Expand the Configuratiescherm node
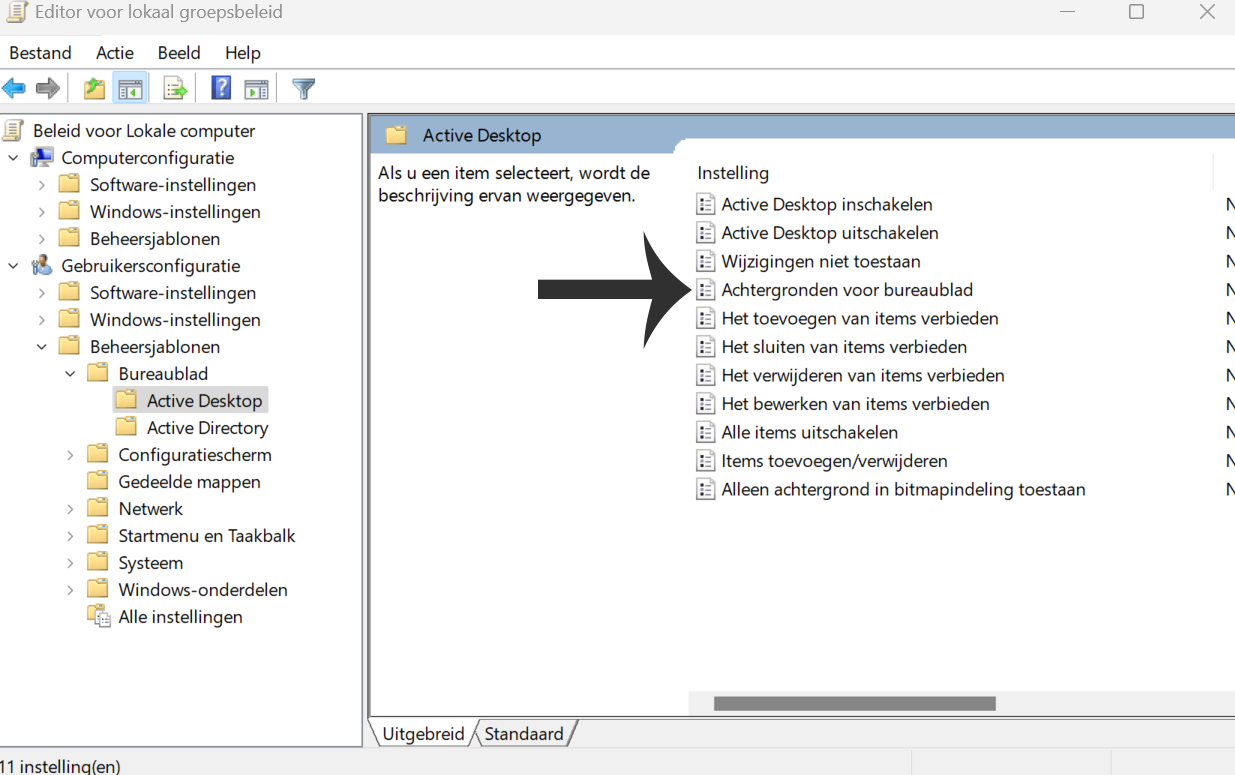The width and height of the screenshot is (1235, 775). 70,455
